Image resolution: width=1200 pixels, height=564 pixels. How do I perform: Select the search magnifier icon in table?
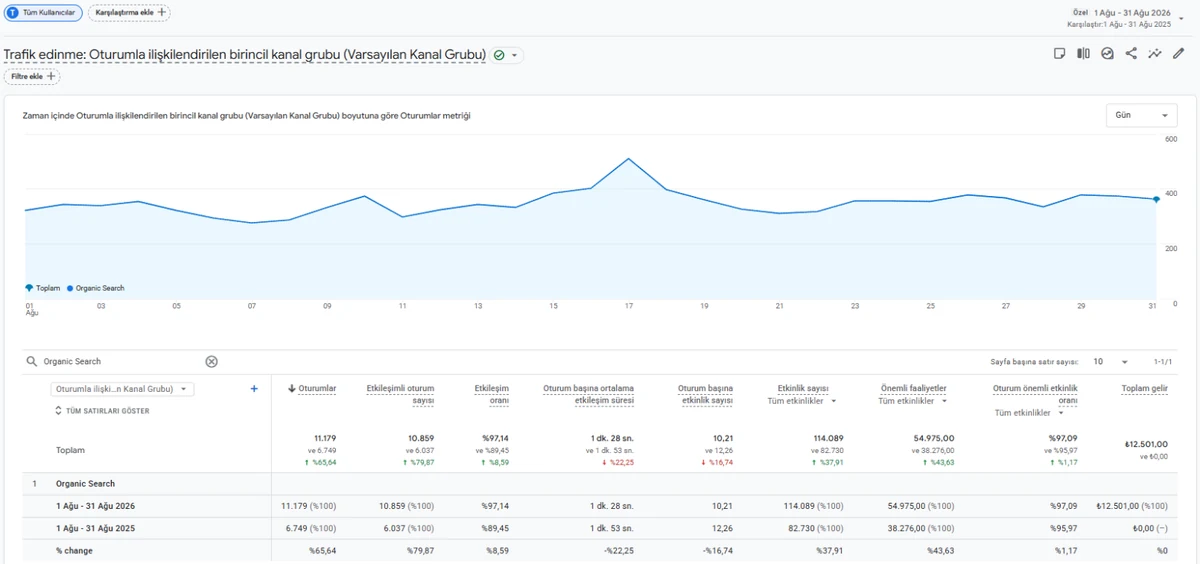tap(32, 362)
